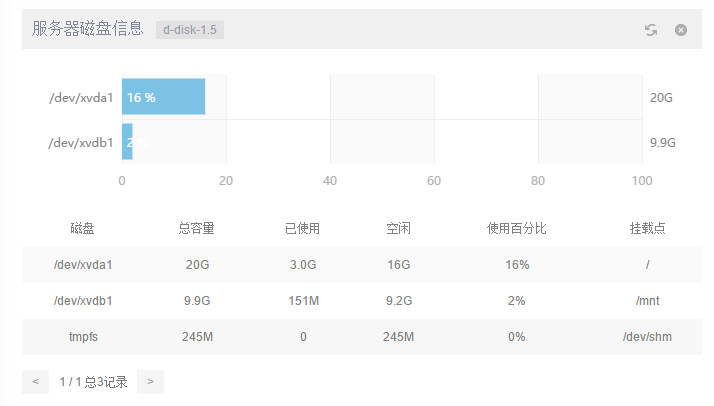Click the 挂载点 column header
This screenshot has height=406, width=714.
pyautogui.click(x=648, y=228)
